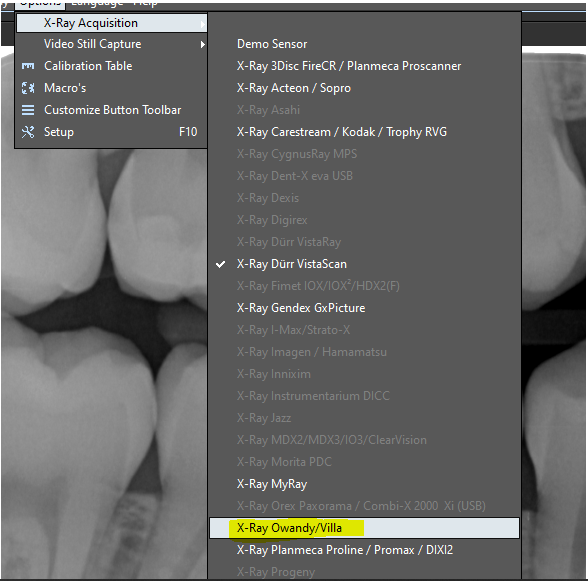Select X-Ray Carestream / Kodak / Trophy RVG

tap(364, 132)
